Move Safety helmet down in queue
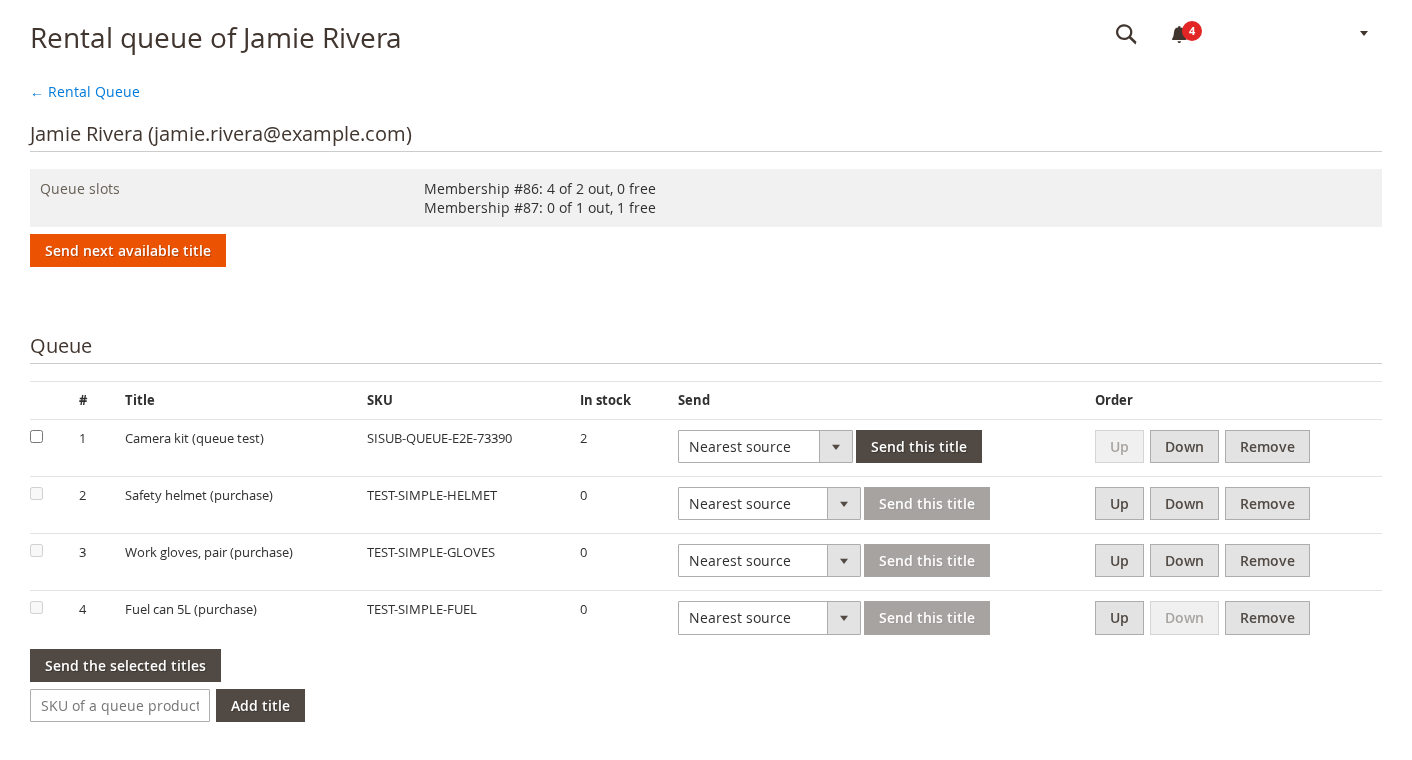This screenshot has width=1412, height=760. [x=1184, y=504]
